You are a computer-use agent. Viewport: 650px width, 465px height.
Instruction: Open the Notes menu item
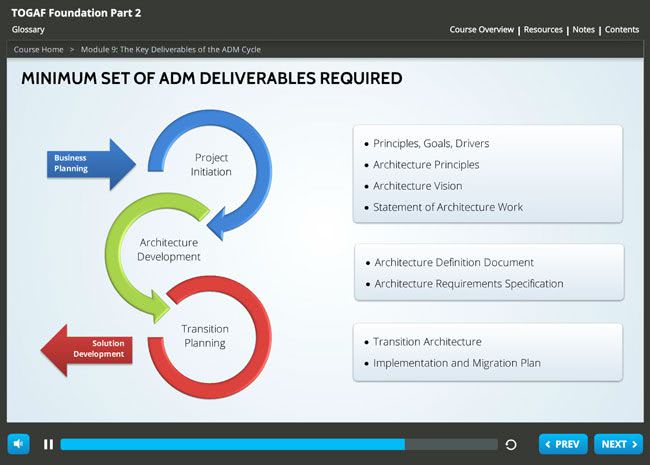coord(583,30)
